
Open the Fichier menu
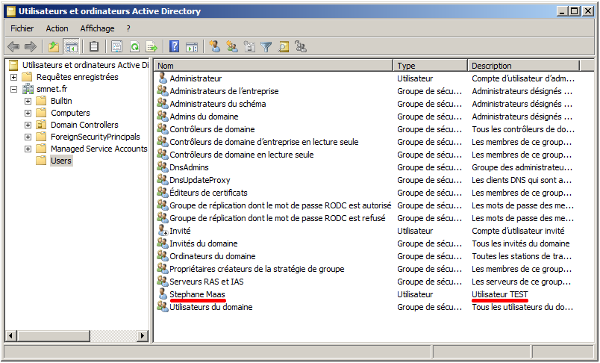coord(22,28)
